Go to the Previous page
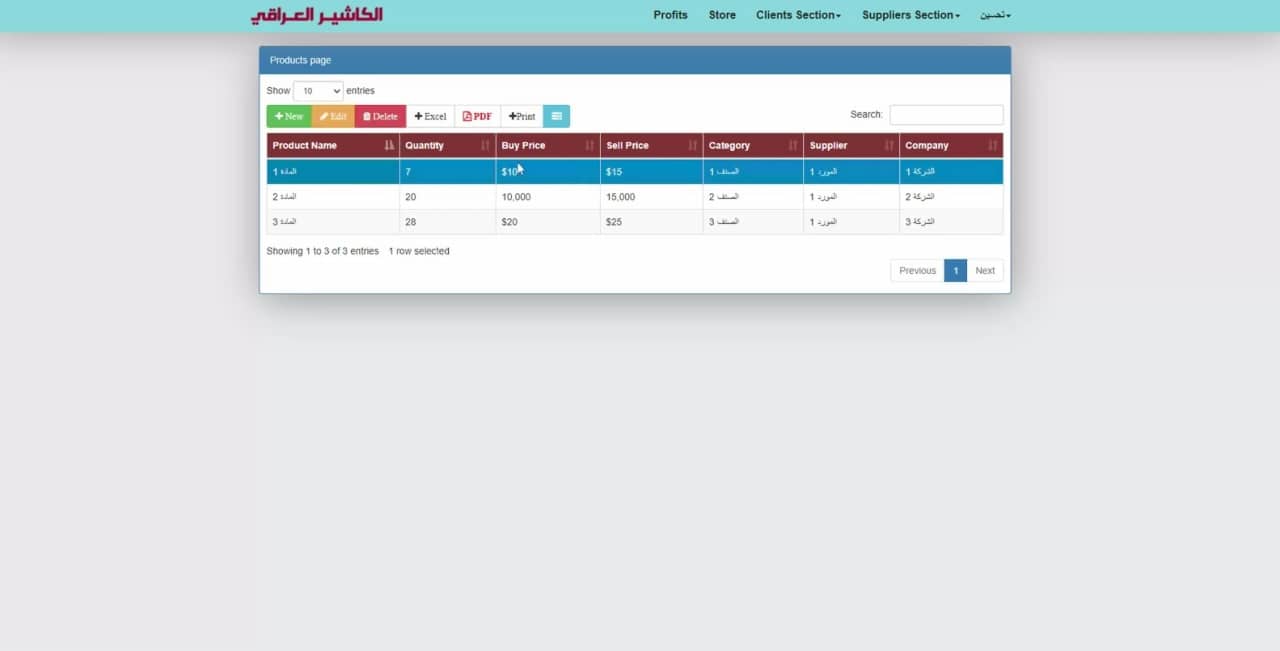Screen dimensions: 1280x651 coord(917,271)
